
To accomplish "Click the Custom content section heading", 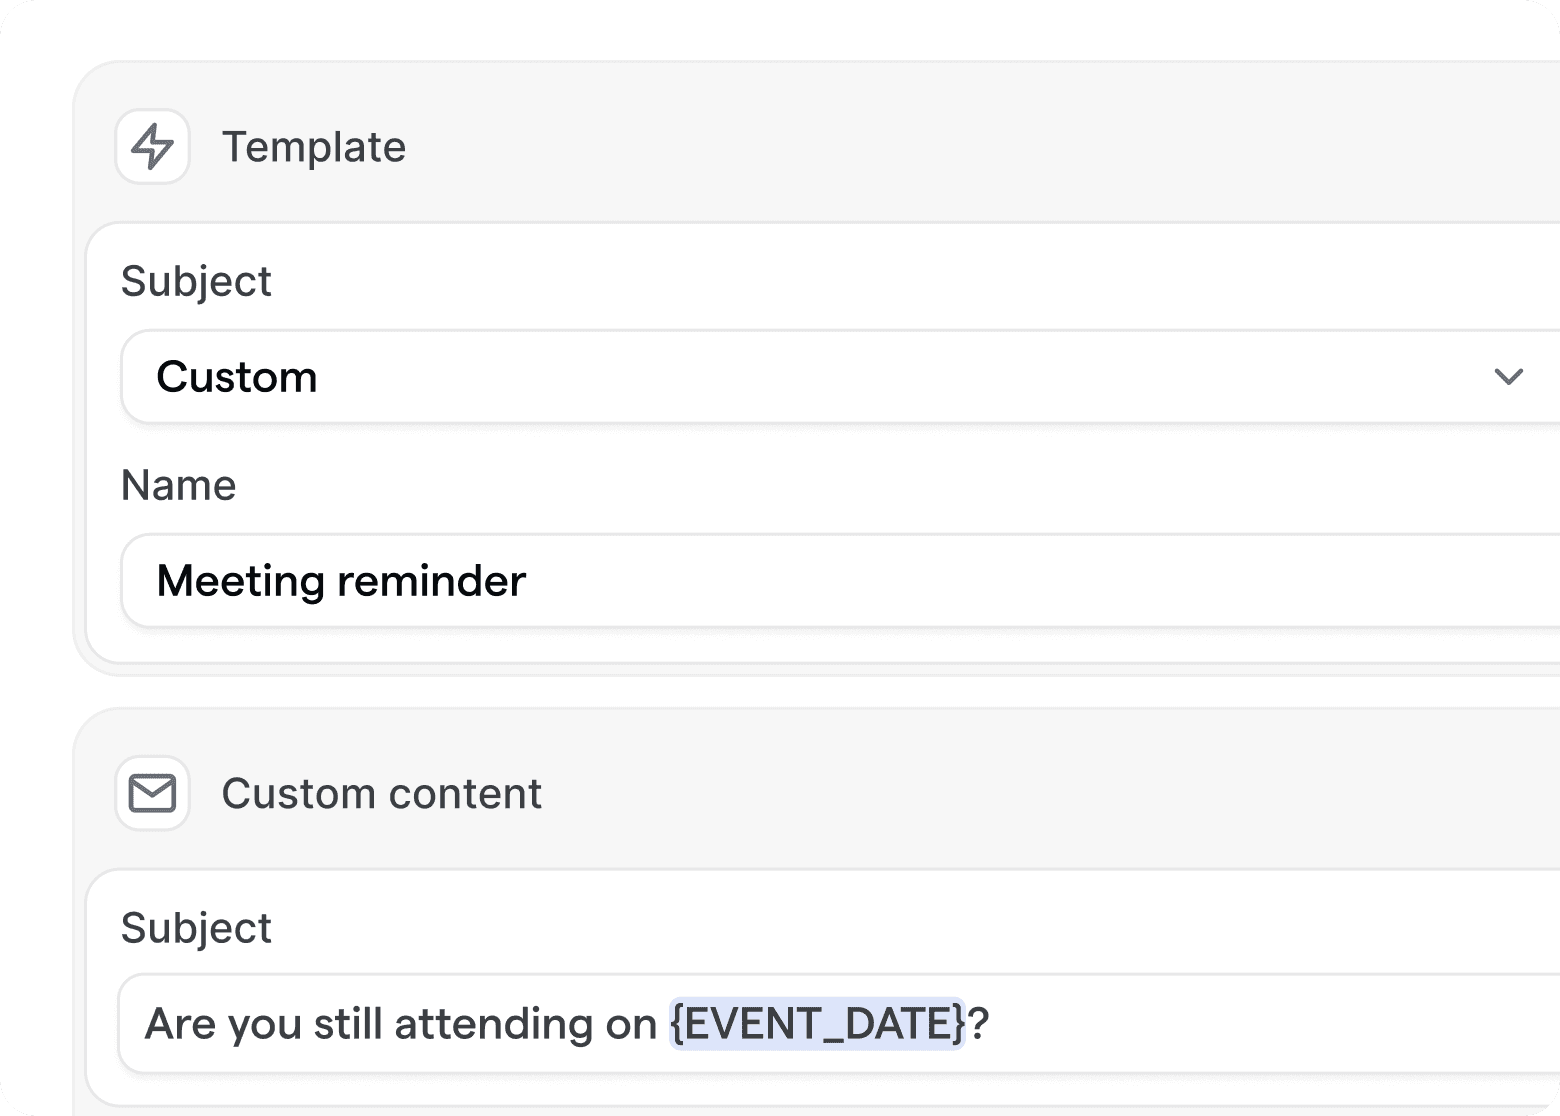I will click(x=381, y=794).
